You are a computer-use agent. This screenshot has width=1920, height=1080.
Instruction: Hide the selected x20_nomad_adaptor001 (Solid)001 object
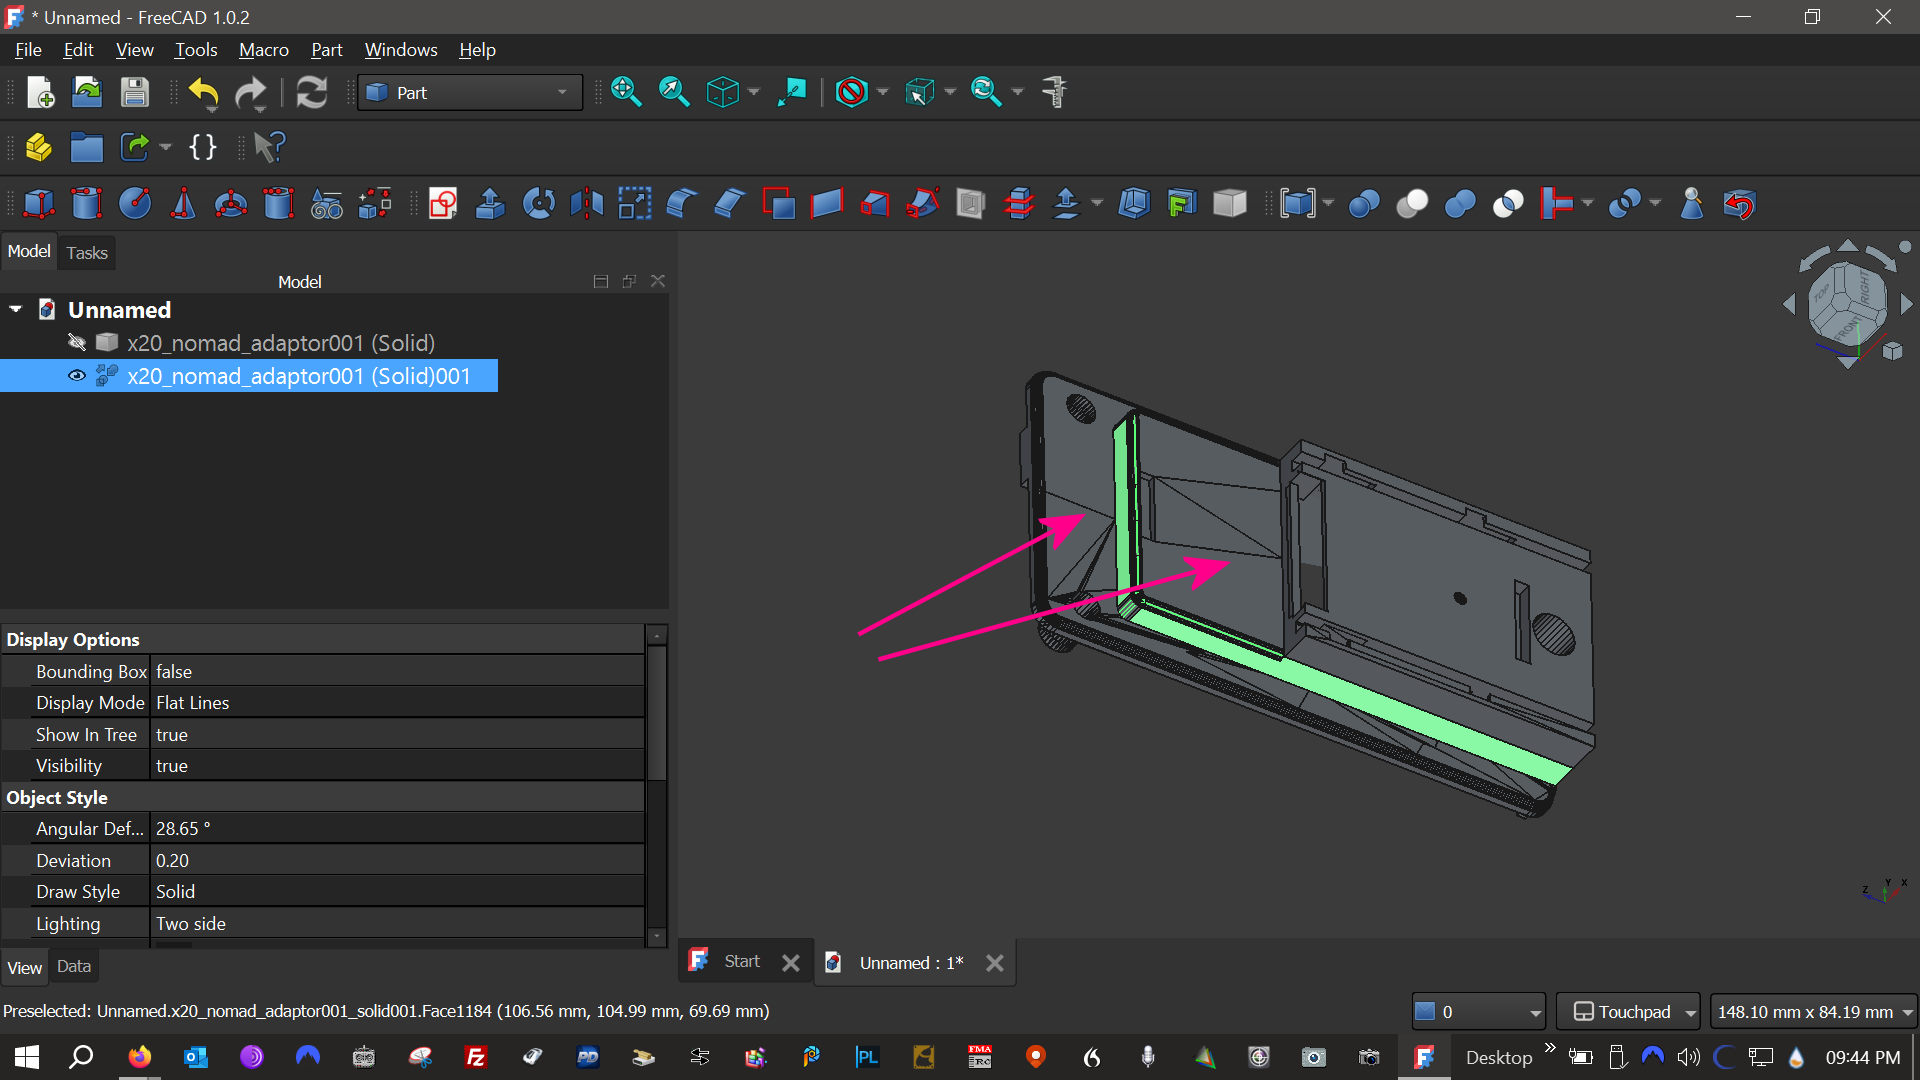(77, 376)
